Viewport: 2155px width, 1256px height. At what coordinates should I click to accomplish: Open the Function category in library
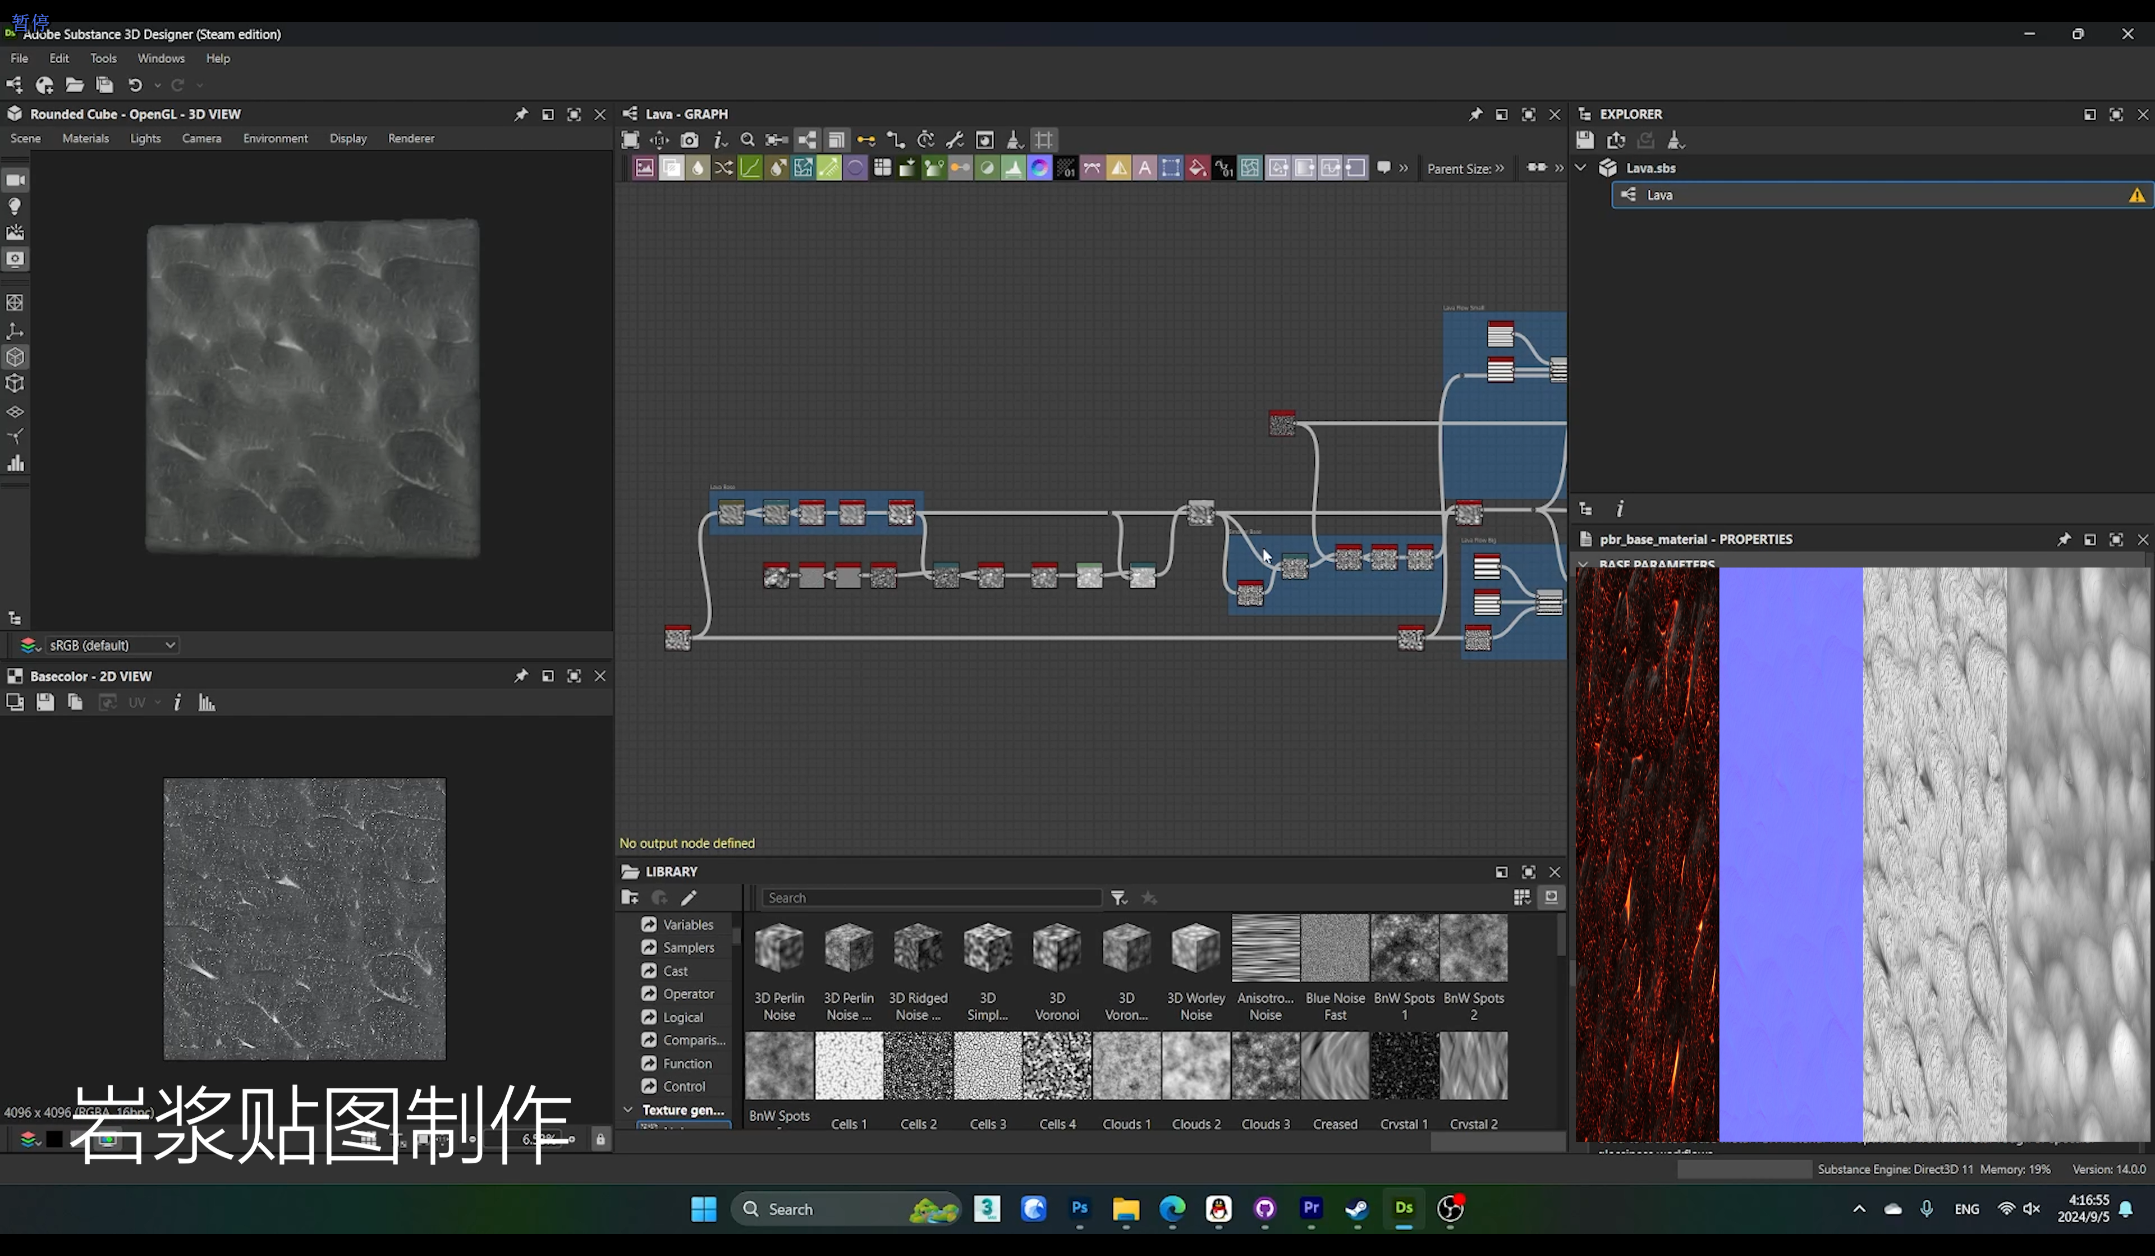click(687, 1063)
